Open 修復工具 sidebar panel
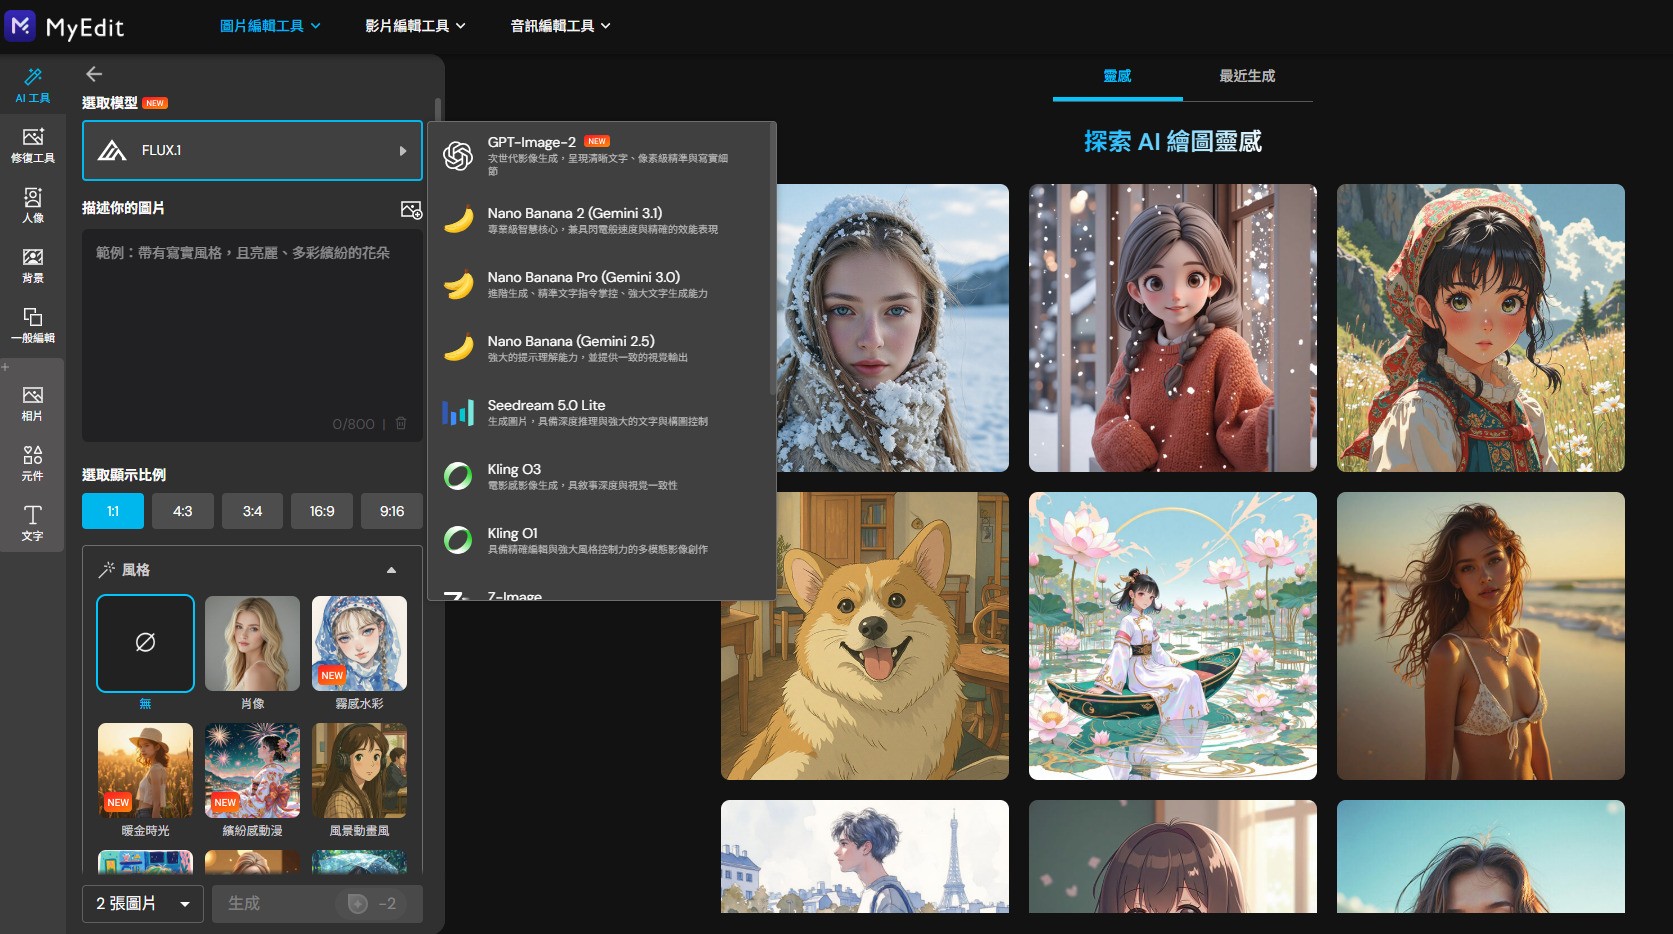The image size is (1673, 934). click(x=33, y=146)
